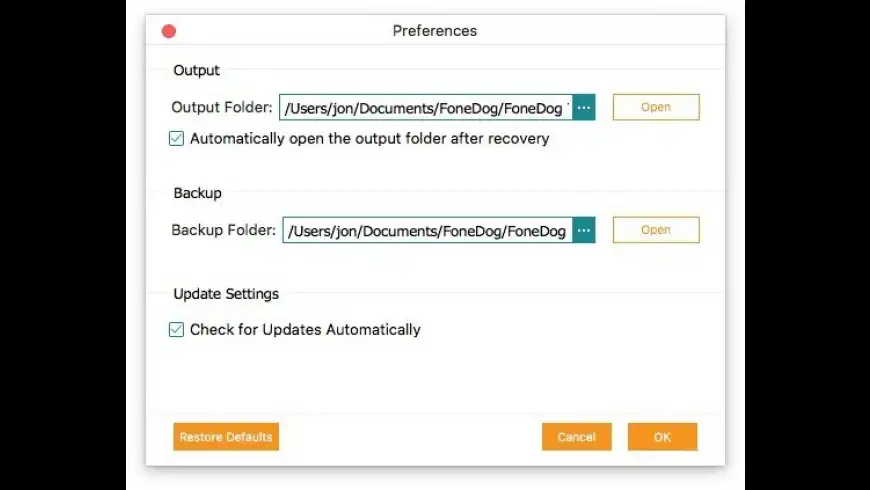Click the Preferences title bar text
The image size is (870, 490).
coord(435,31)
